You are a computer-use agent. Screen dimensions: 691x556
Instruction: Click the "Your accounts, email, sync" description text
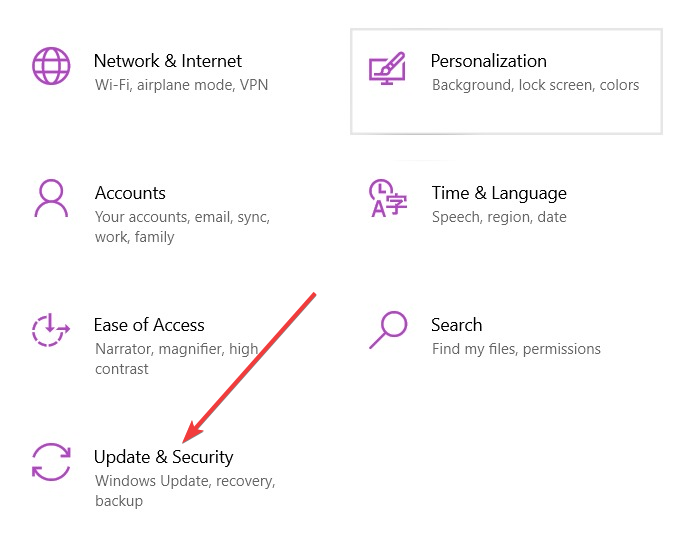click(x=182, y=217)
